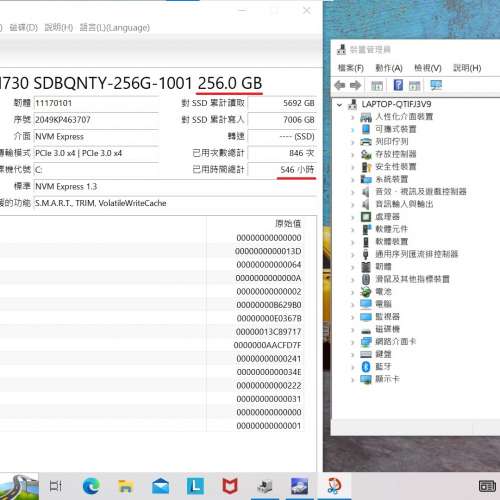Screen dimensions: 500x500
Task: Expand 系統裝置 tree node chevron
Action: pos(352,179)
